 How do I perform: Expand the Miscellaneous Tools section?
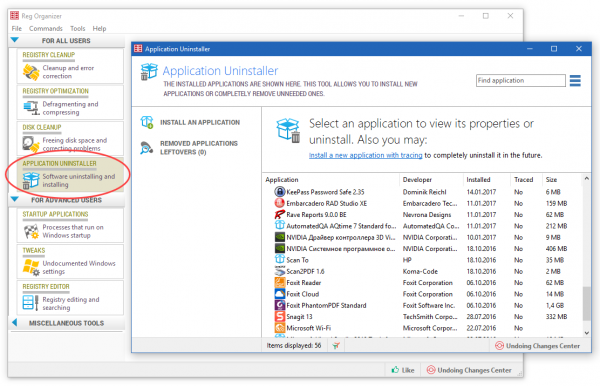coord(15,322)
